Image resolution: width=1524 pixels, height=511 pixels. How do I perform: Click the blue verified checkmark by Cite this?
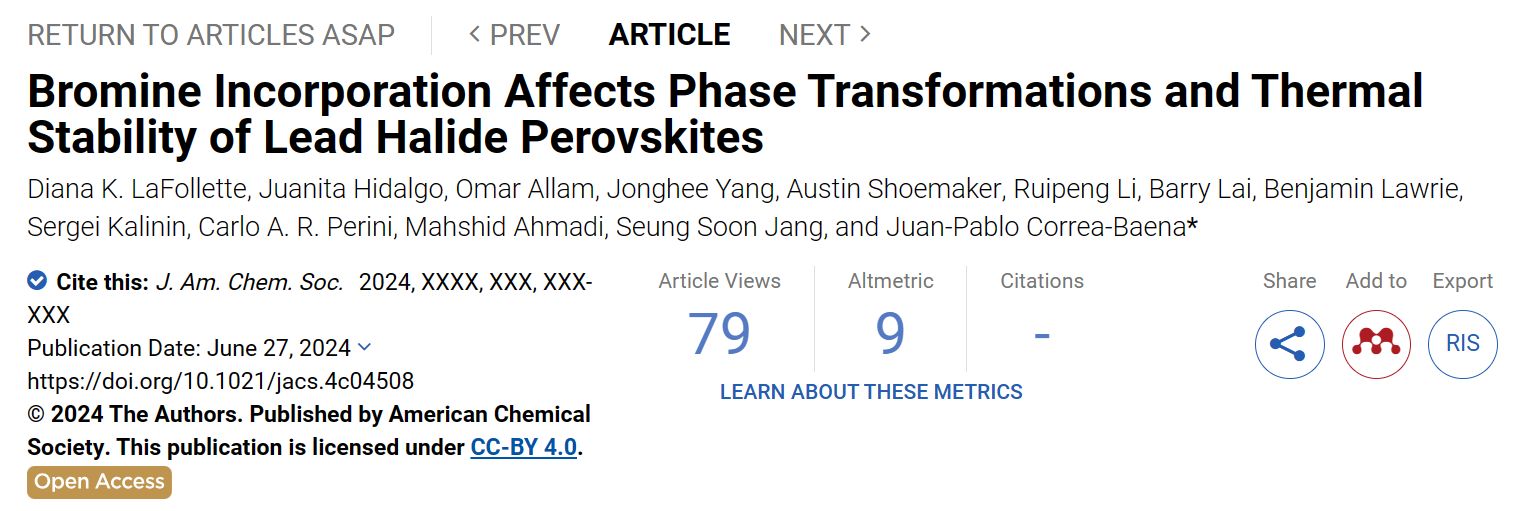[x=37, y=281]
